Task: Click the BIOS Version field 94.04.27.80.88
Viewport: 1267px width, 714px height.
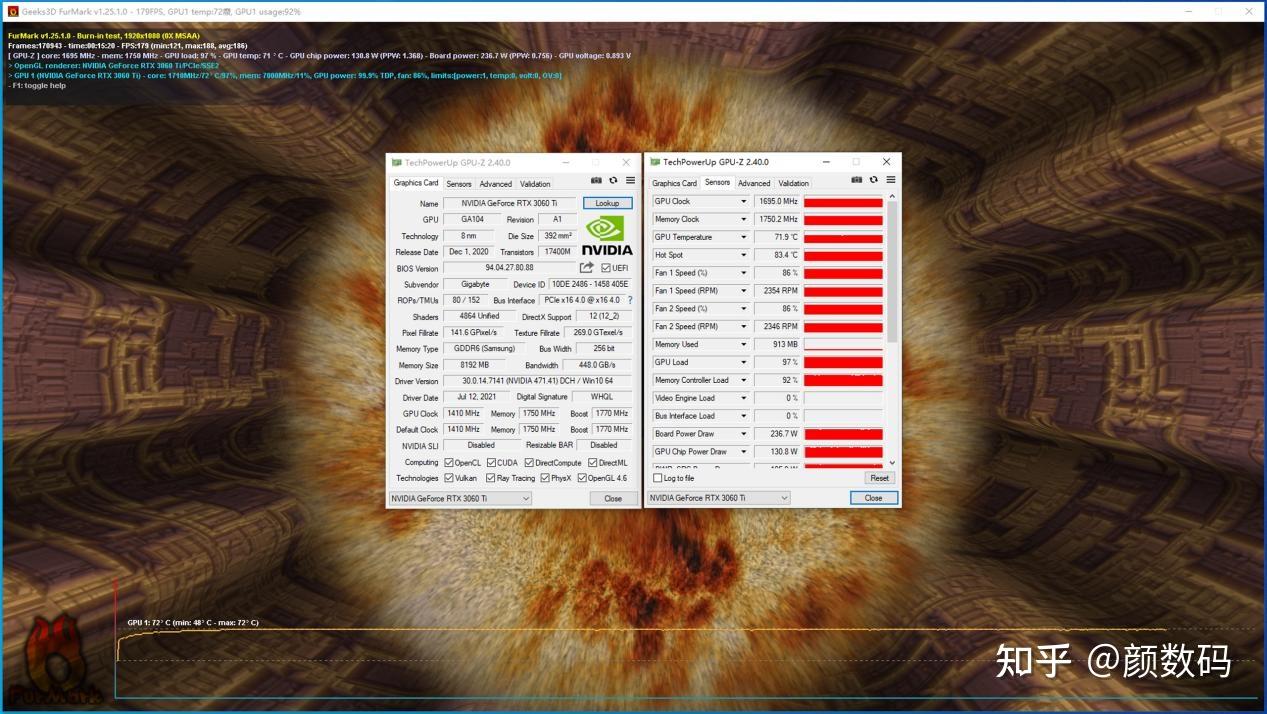Action: tap(509, 268)
